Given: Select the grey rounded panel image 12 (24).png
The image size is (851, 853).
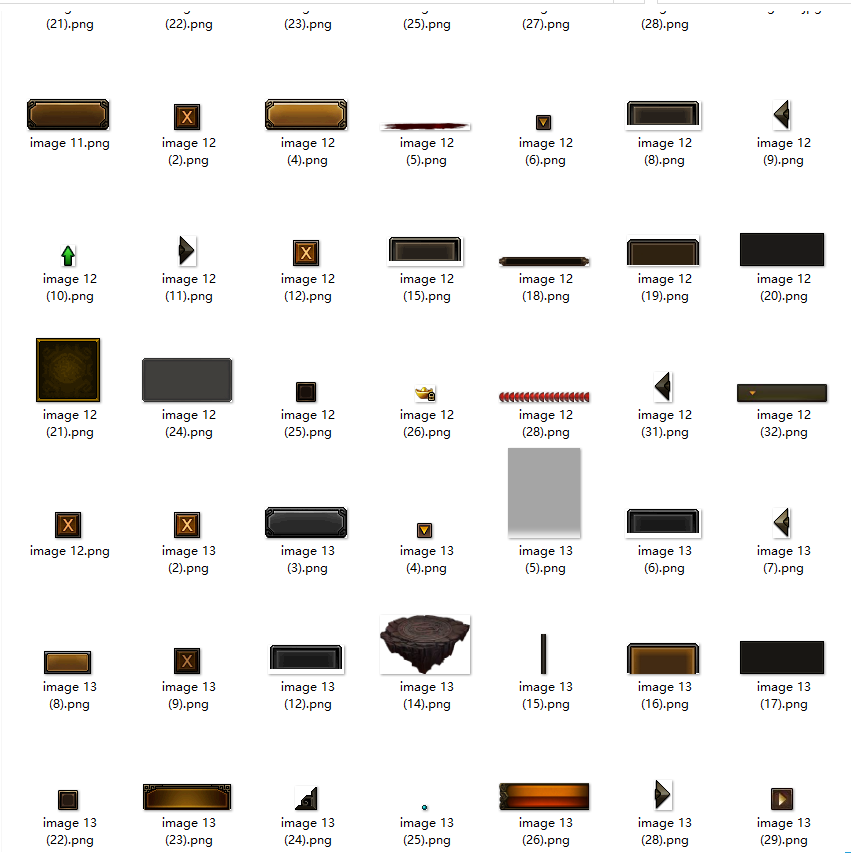Looking at the screenshot, I should click(x=187, y=380).
